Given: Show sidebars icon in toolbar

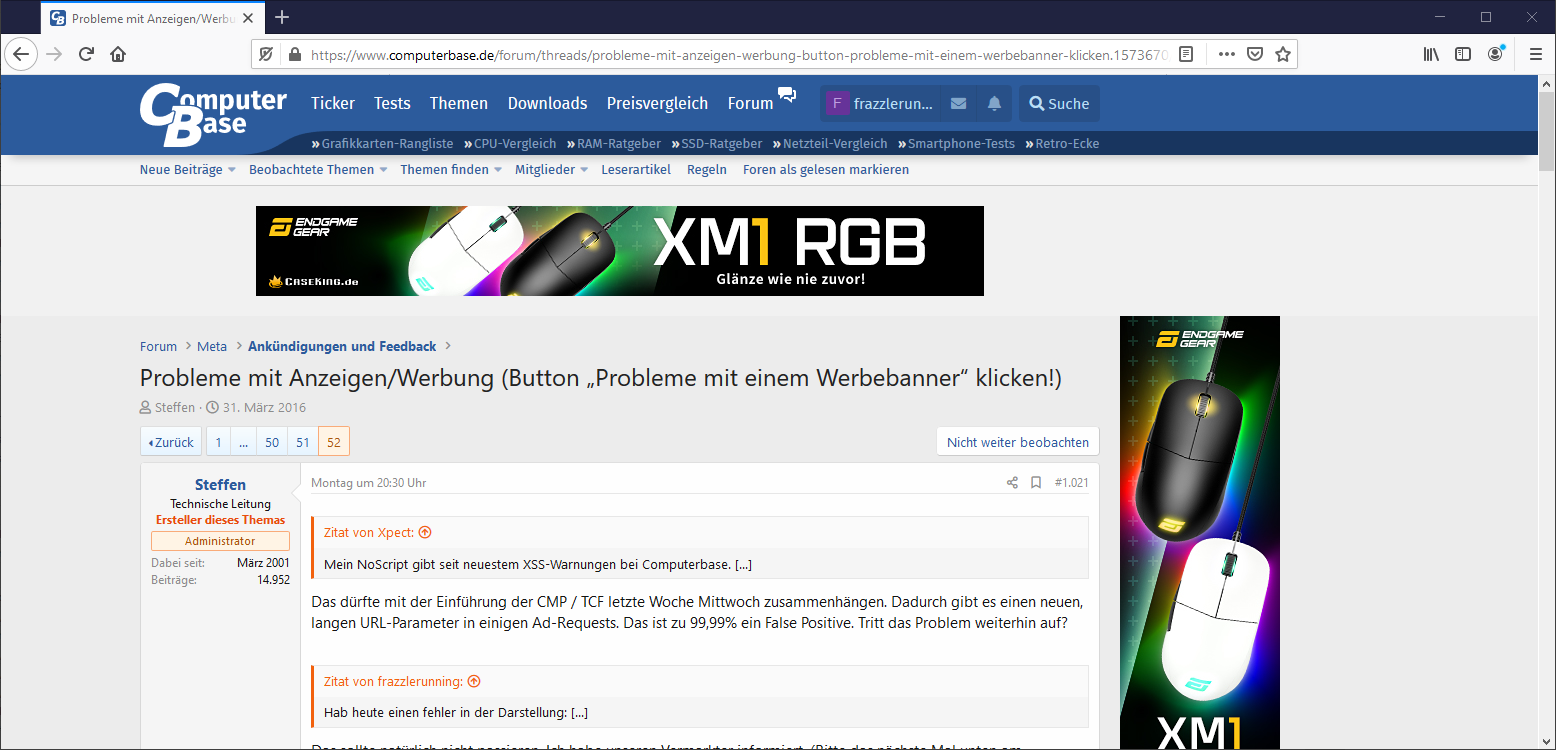Looking at the screenshot, I should pos(1463,54).
